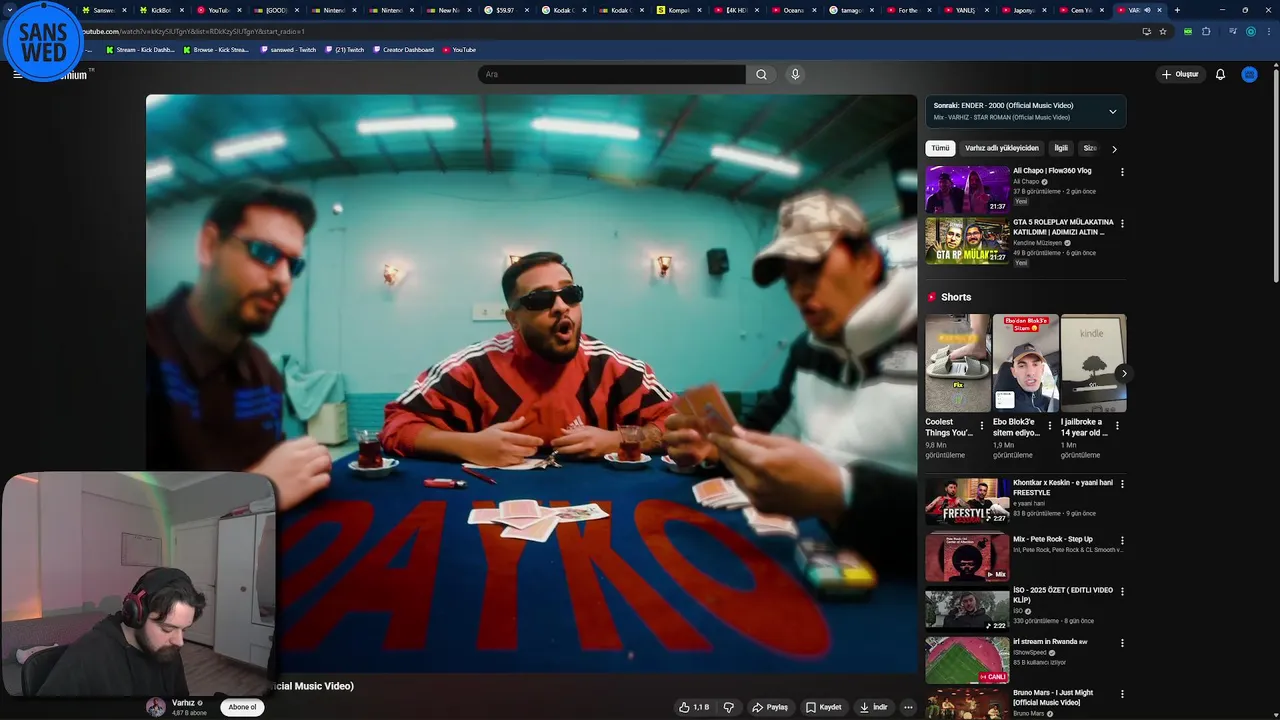Dislike the video with thumbs down
Viewport: 1280px width, 720px height.
[729, 707]
